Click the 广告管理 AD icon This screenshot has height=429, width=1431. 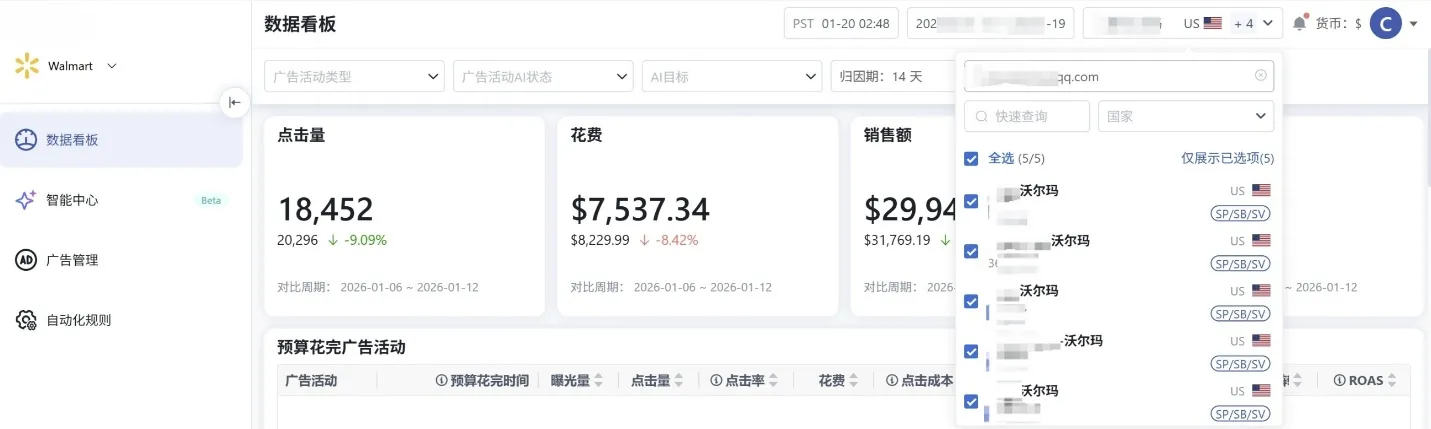(26, 260)
